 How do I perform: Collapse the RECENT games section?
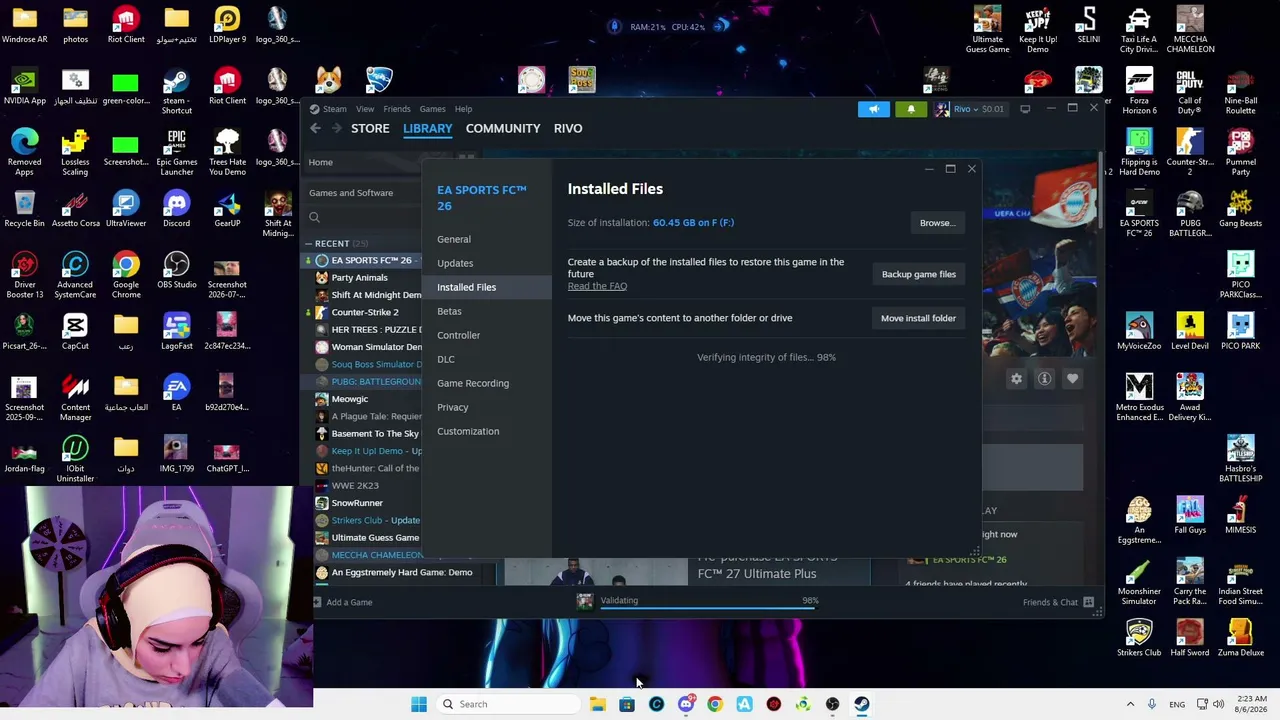tap(310, 243)
